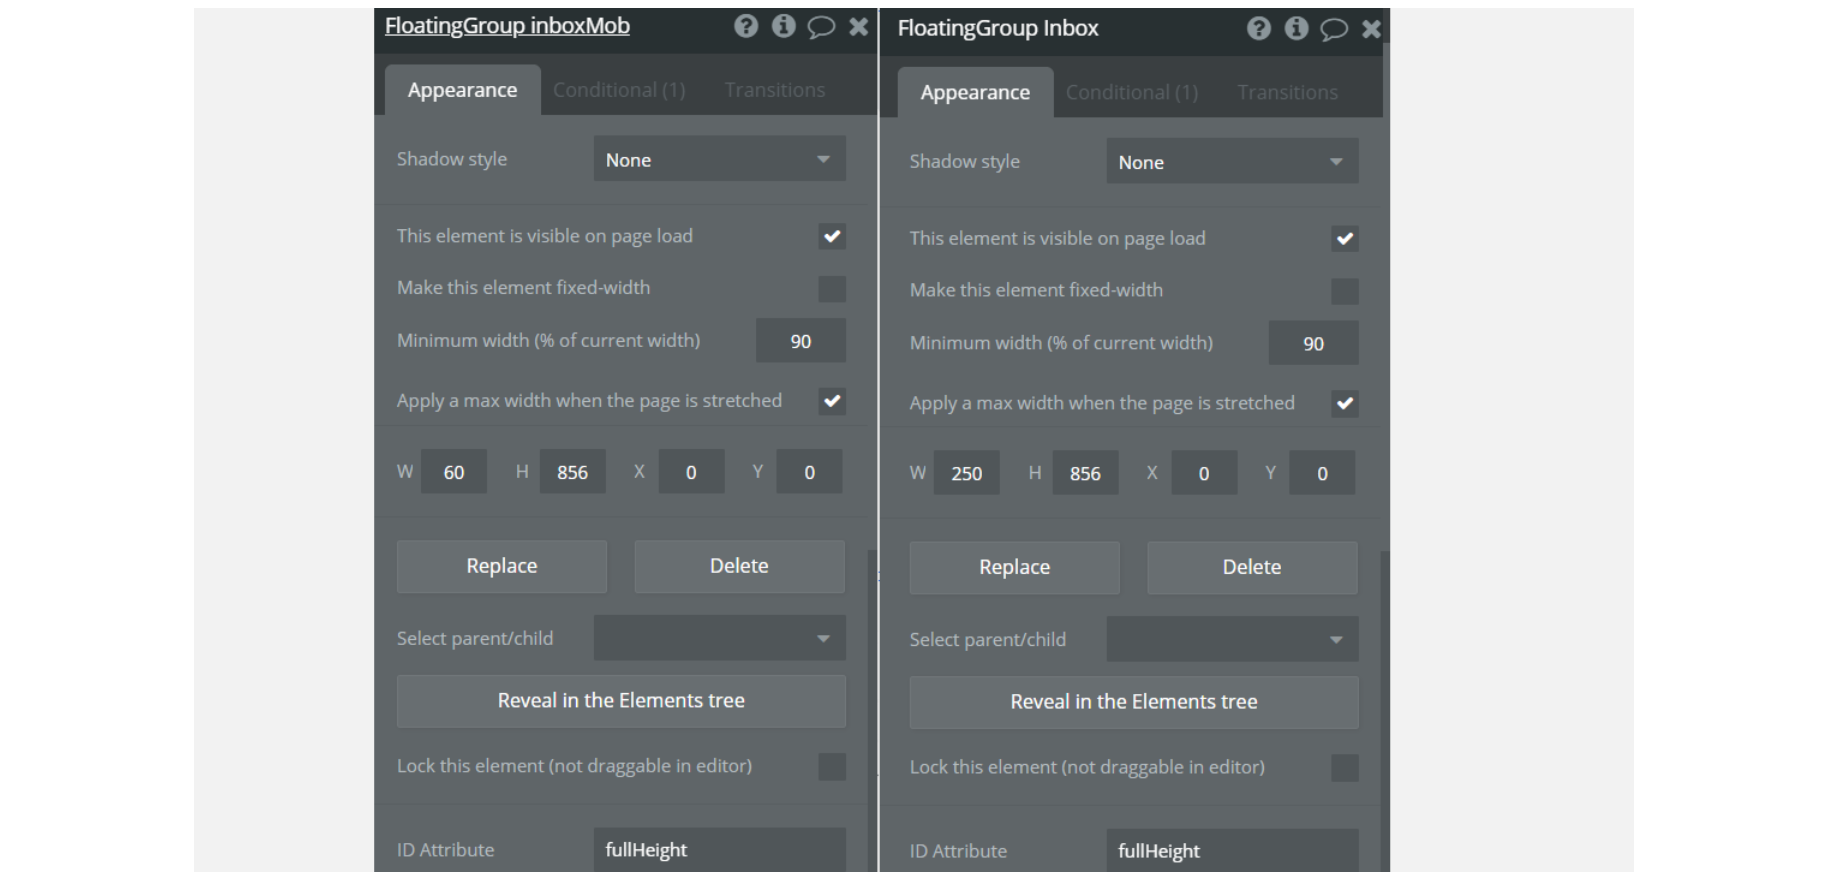Reveal inboxMob in the Elements tree
This screenshot has height=882, width=1830.
[621, 701]
